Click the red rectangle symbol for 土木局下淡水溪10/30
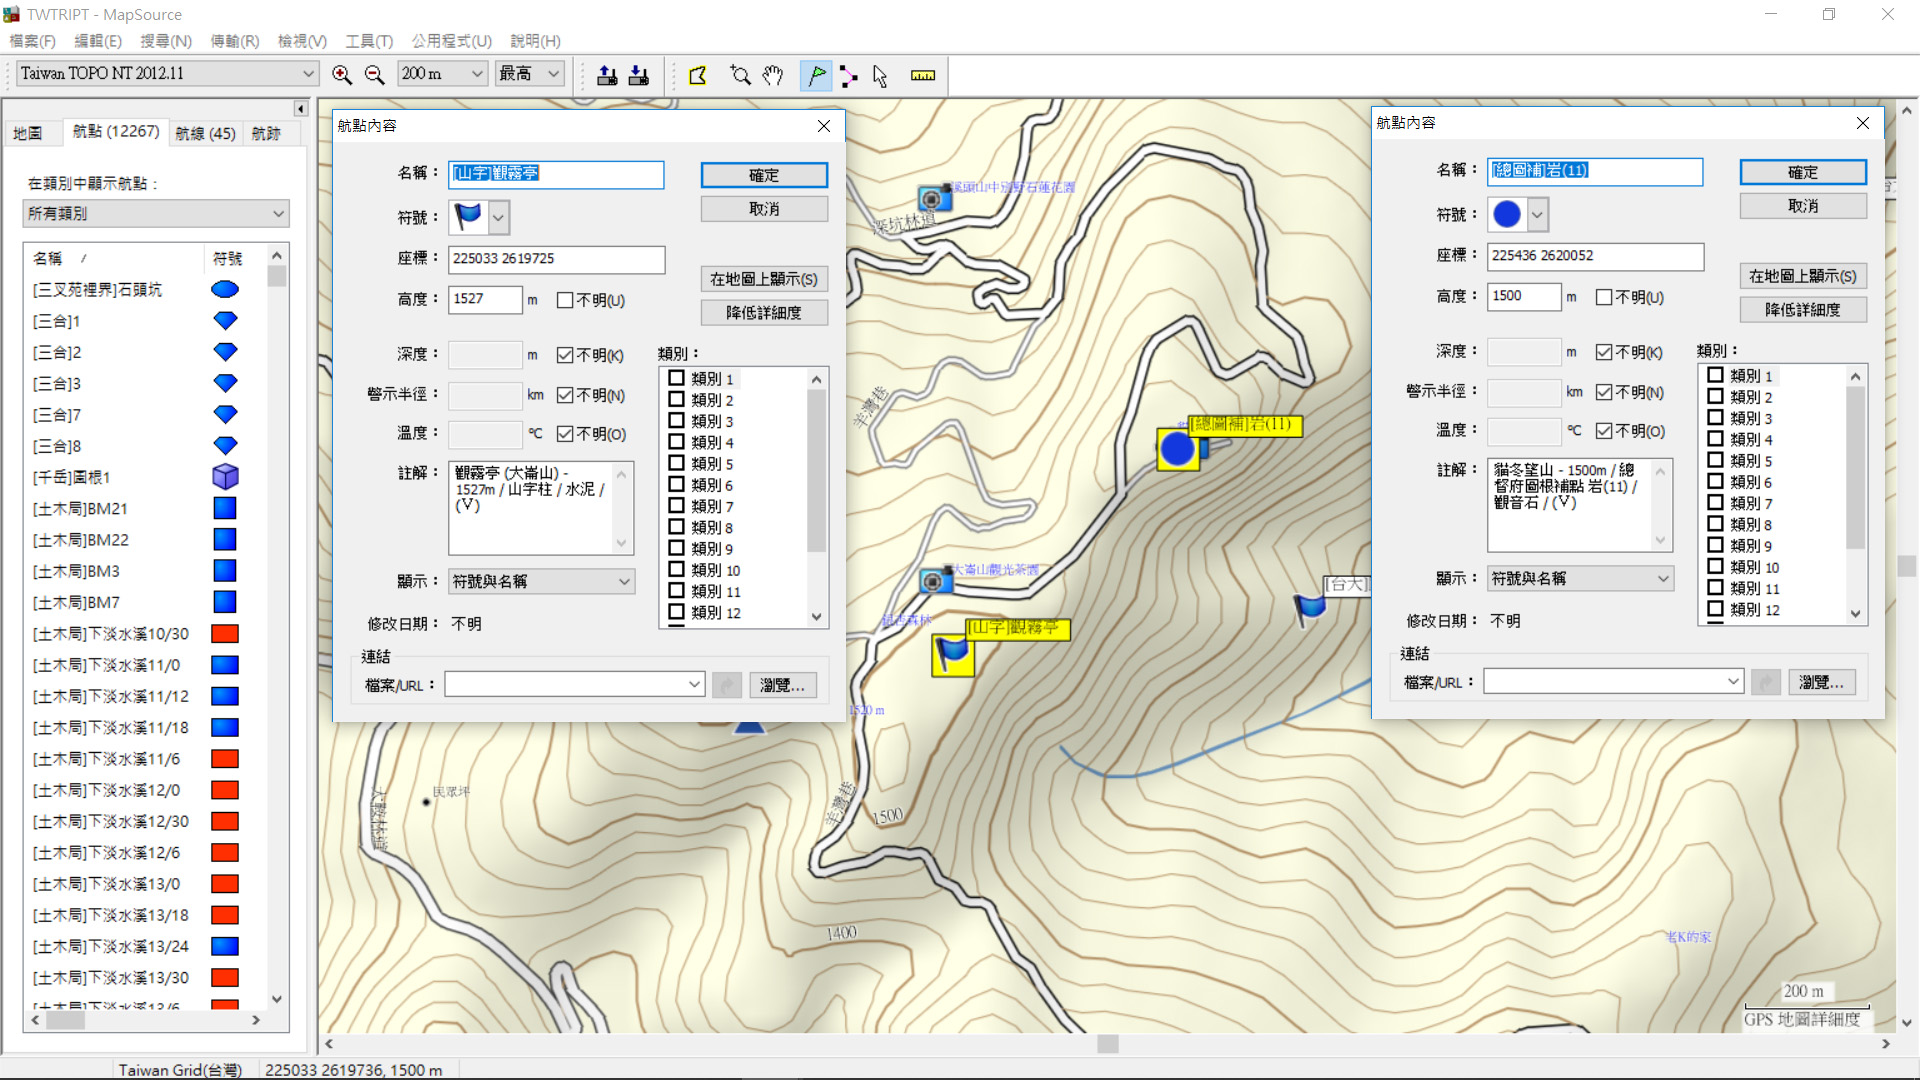This screenshot has height=1080, width=1920. click(x=225, y=633)
